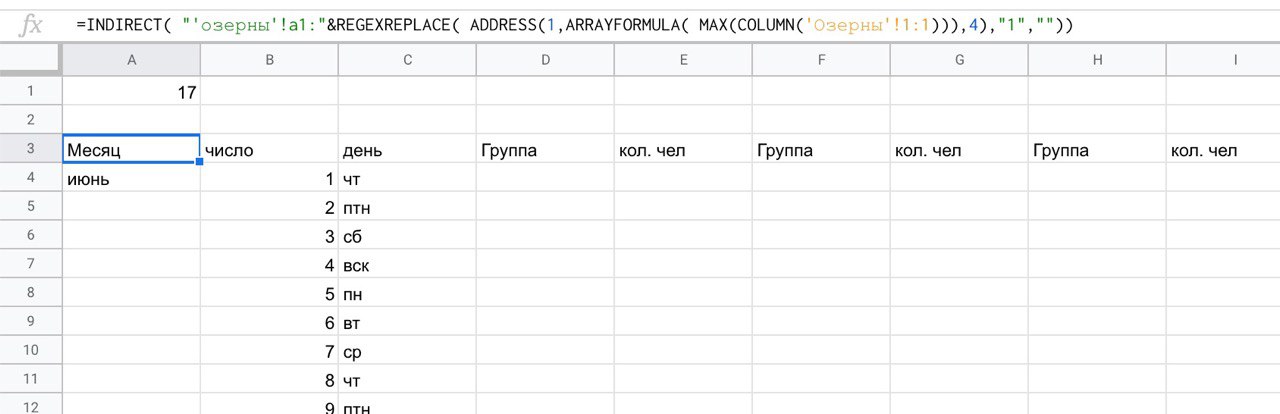Select column I header
Viewport: 1280px width, 414px height.
tap(1223, 60)
